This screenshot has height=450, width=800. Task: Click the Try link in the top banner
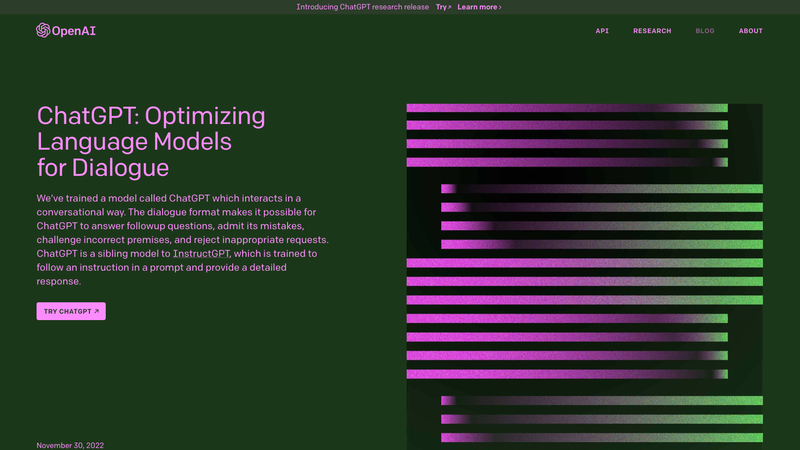(443, 7)
